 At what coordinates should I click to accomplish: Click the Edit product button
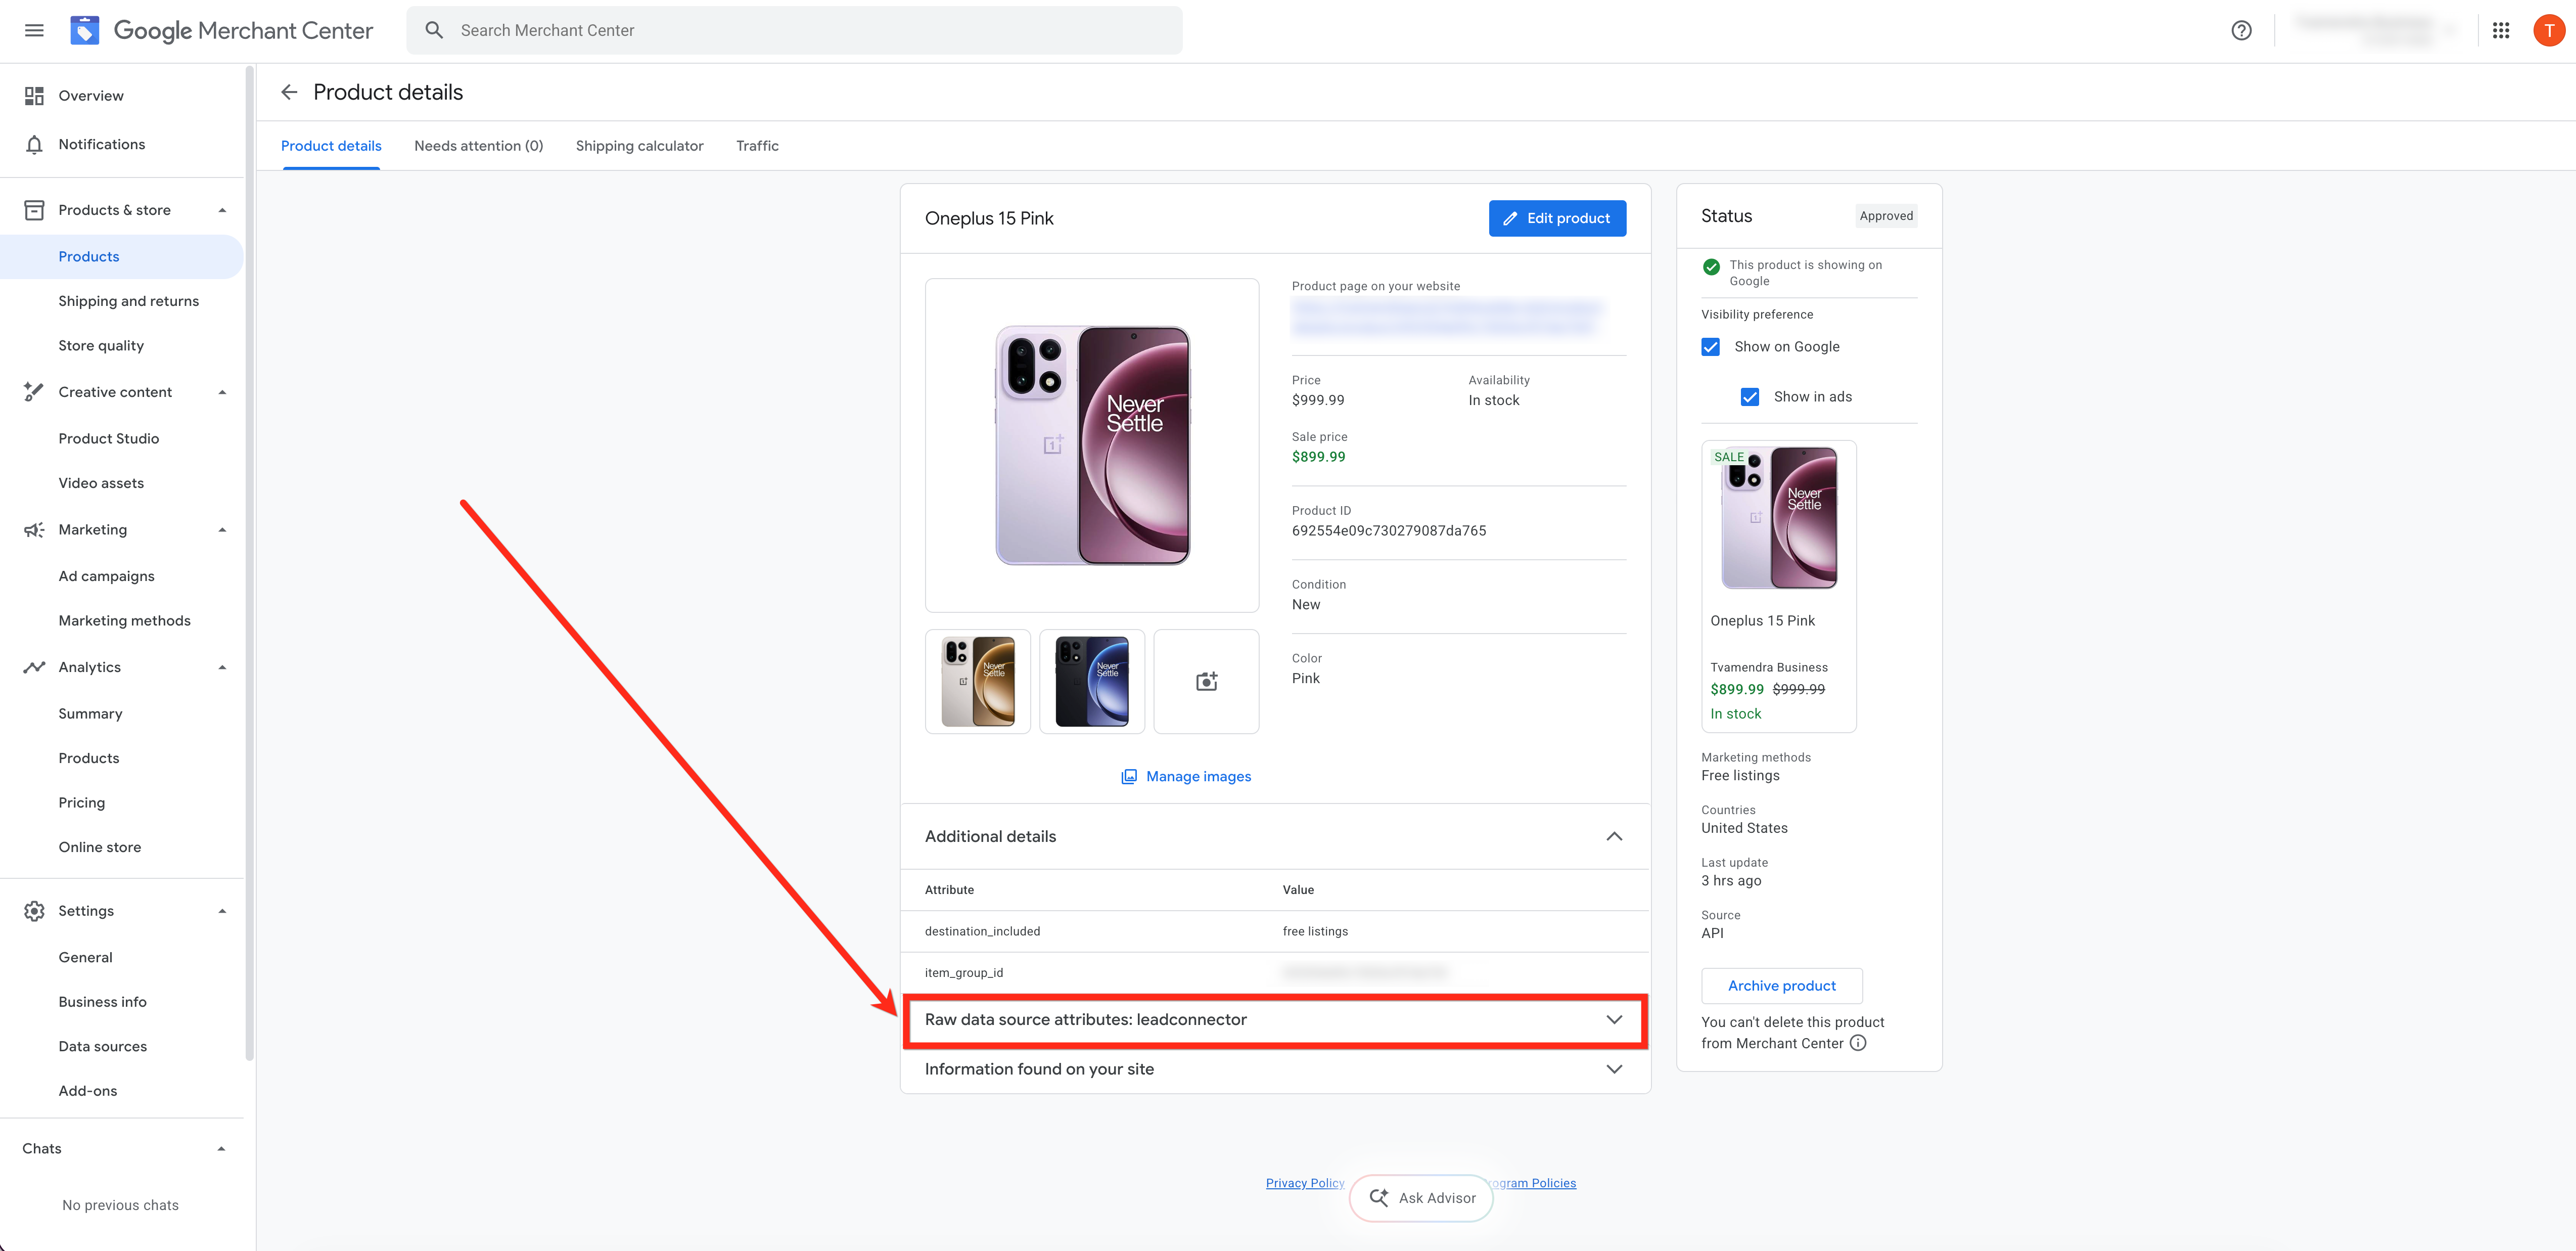1557,218
